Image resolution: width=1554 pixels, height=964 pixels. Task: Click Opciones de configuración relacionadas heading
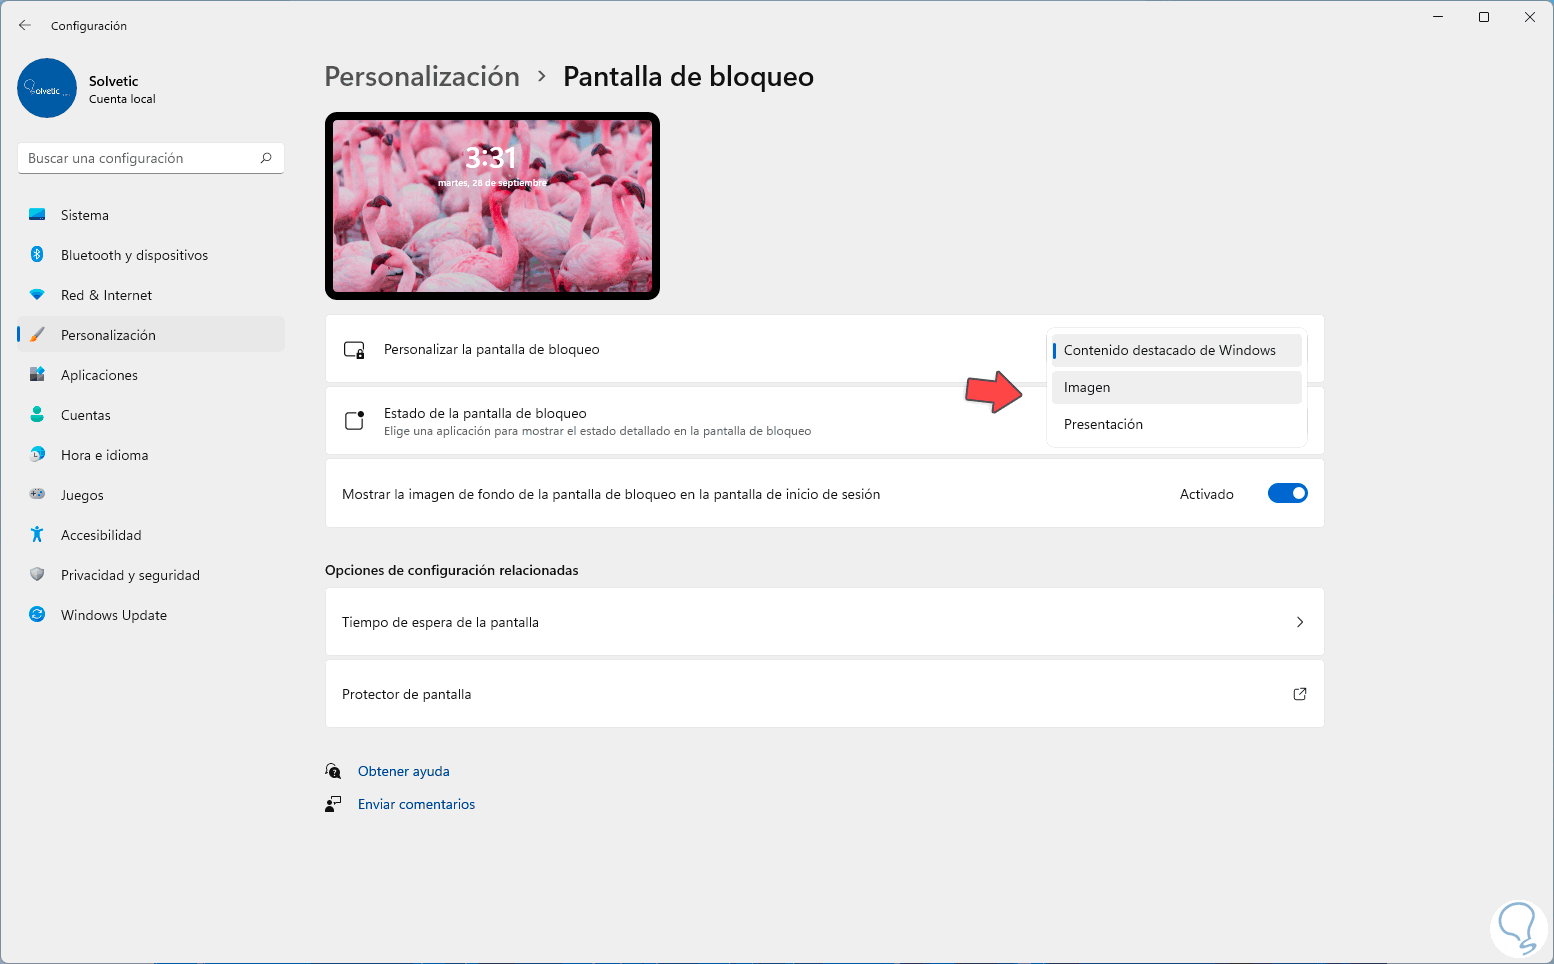(452, 570)
